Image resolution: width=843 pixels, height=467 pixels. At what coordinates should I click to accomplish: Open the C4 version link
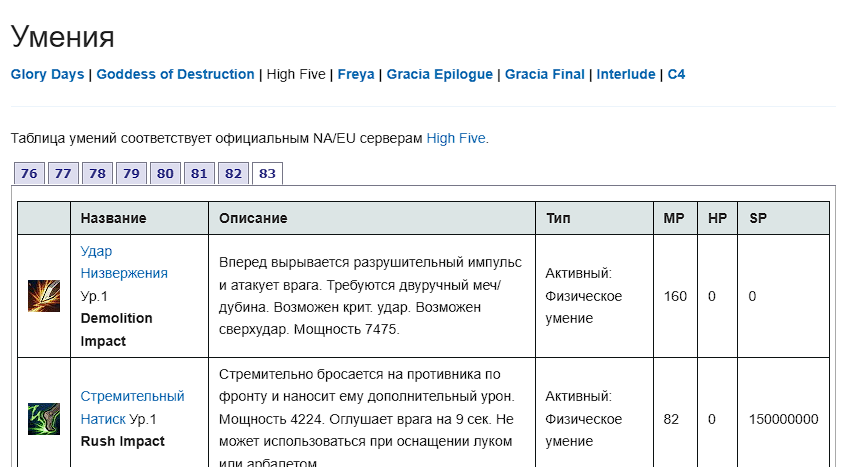676,74
